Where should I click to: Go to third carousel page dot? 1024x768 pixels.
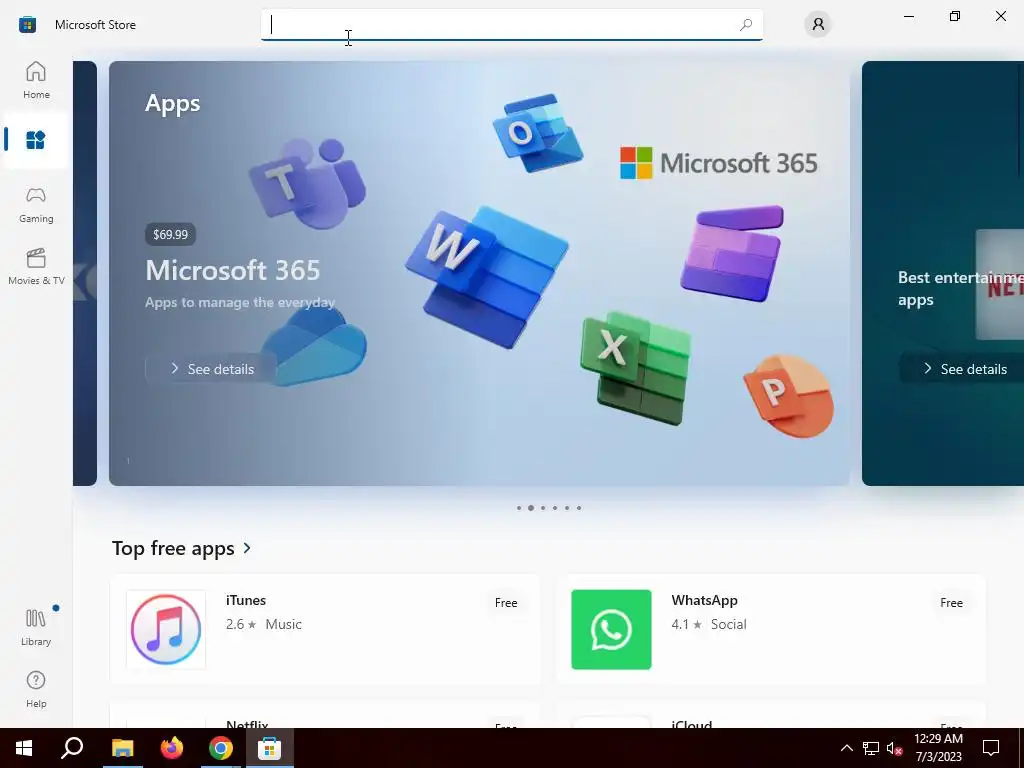tap(543, 507)
